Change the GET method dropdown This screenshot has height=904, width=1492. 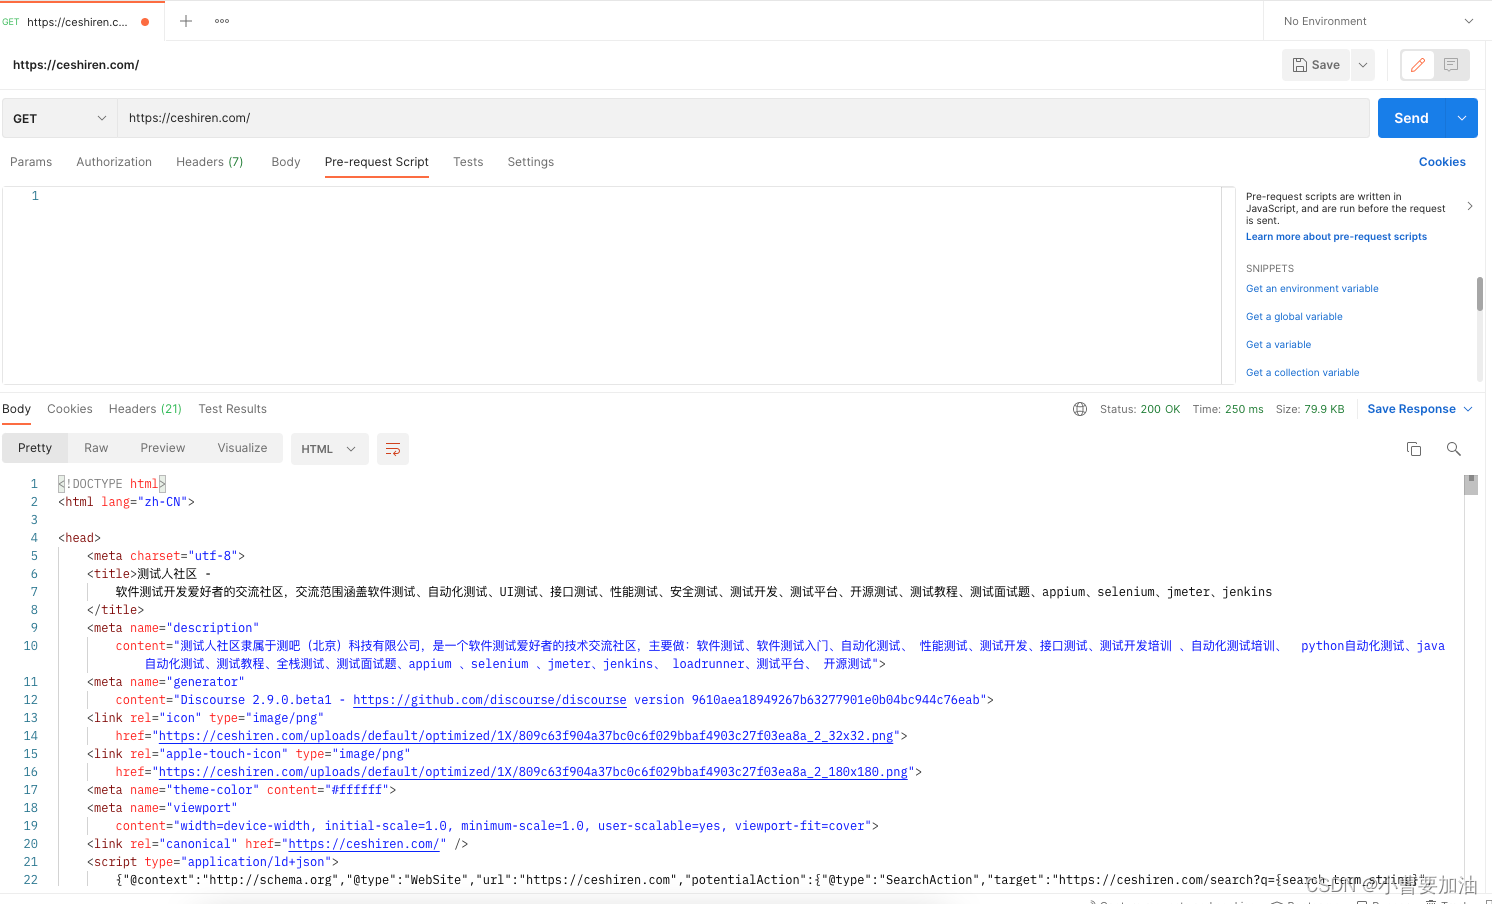60,118
